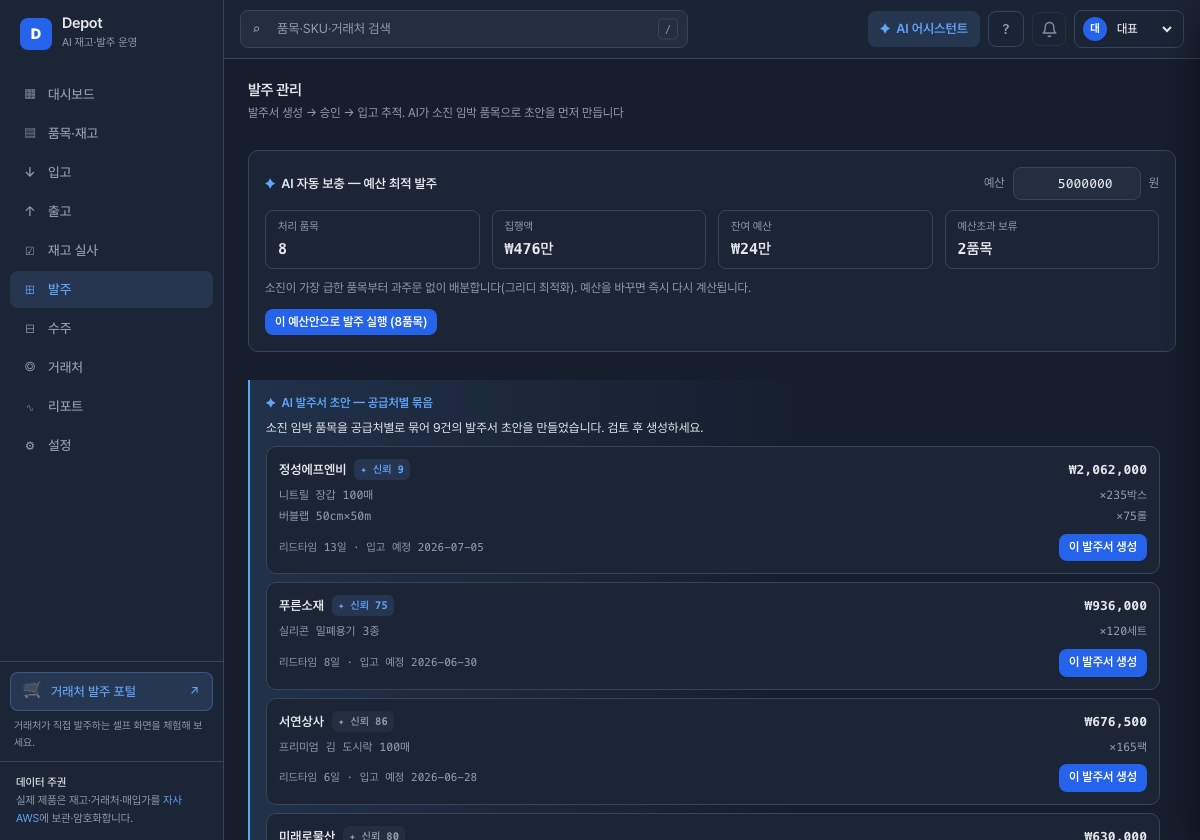Click lead time text 입고 예정 2026-07-05
Image resolution: width=1200 pixels, height=840 pixels.
tap(425, 547)
